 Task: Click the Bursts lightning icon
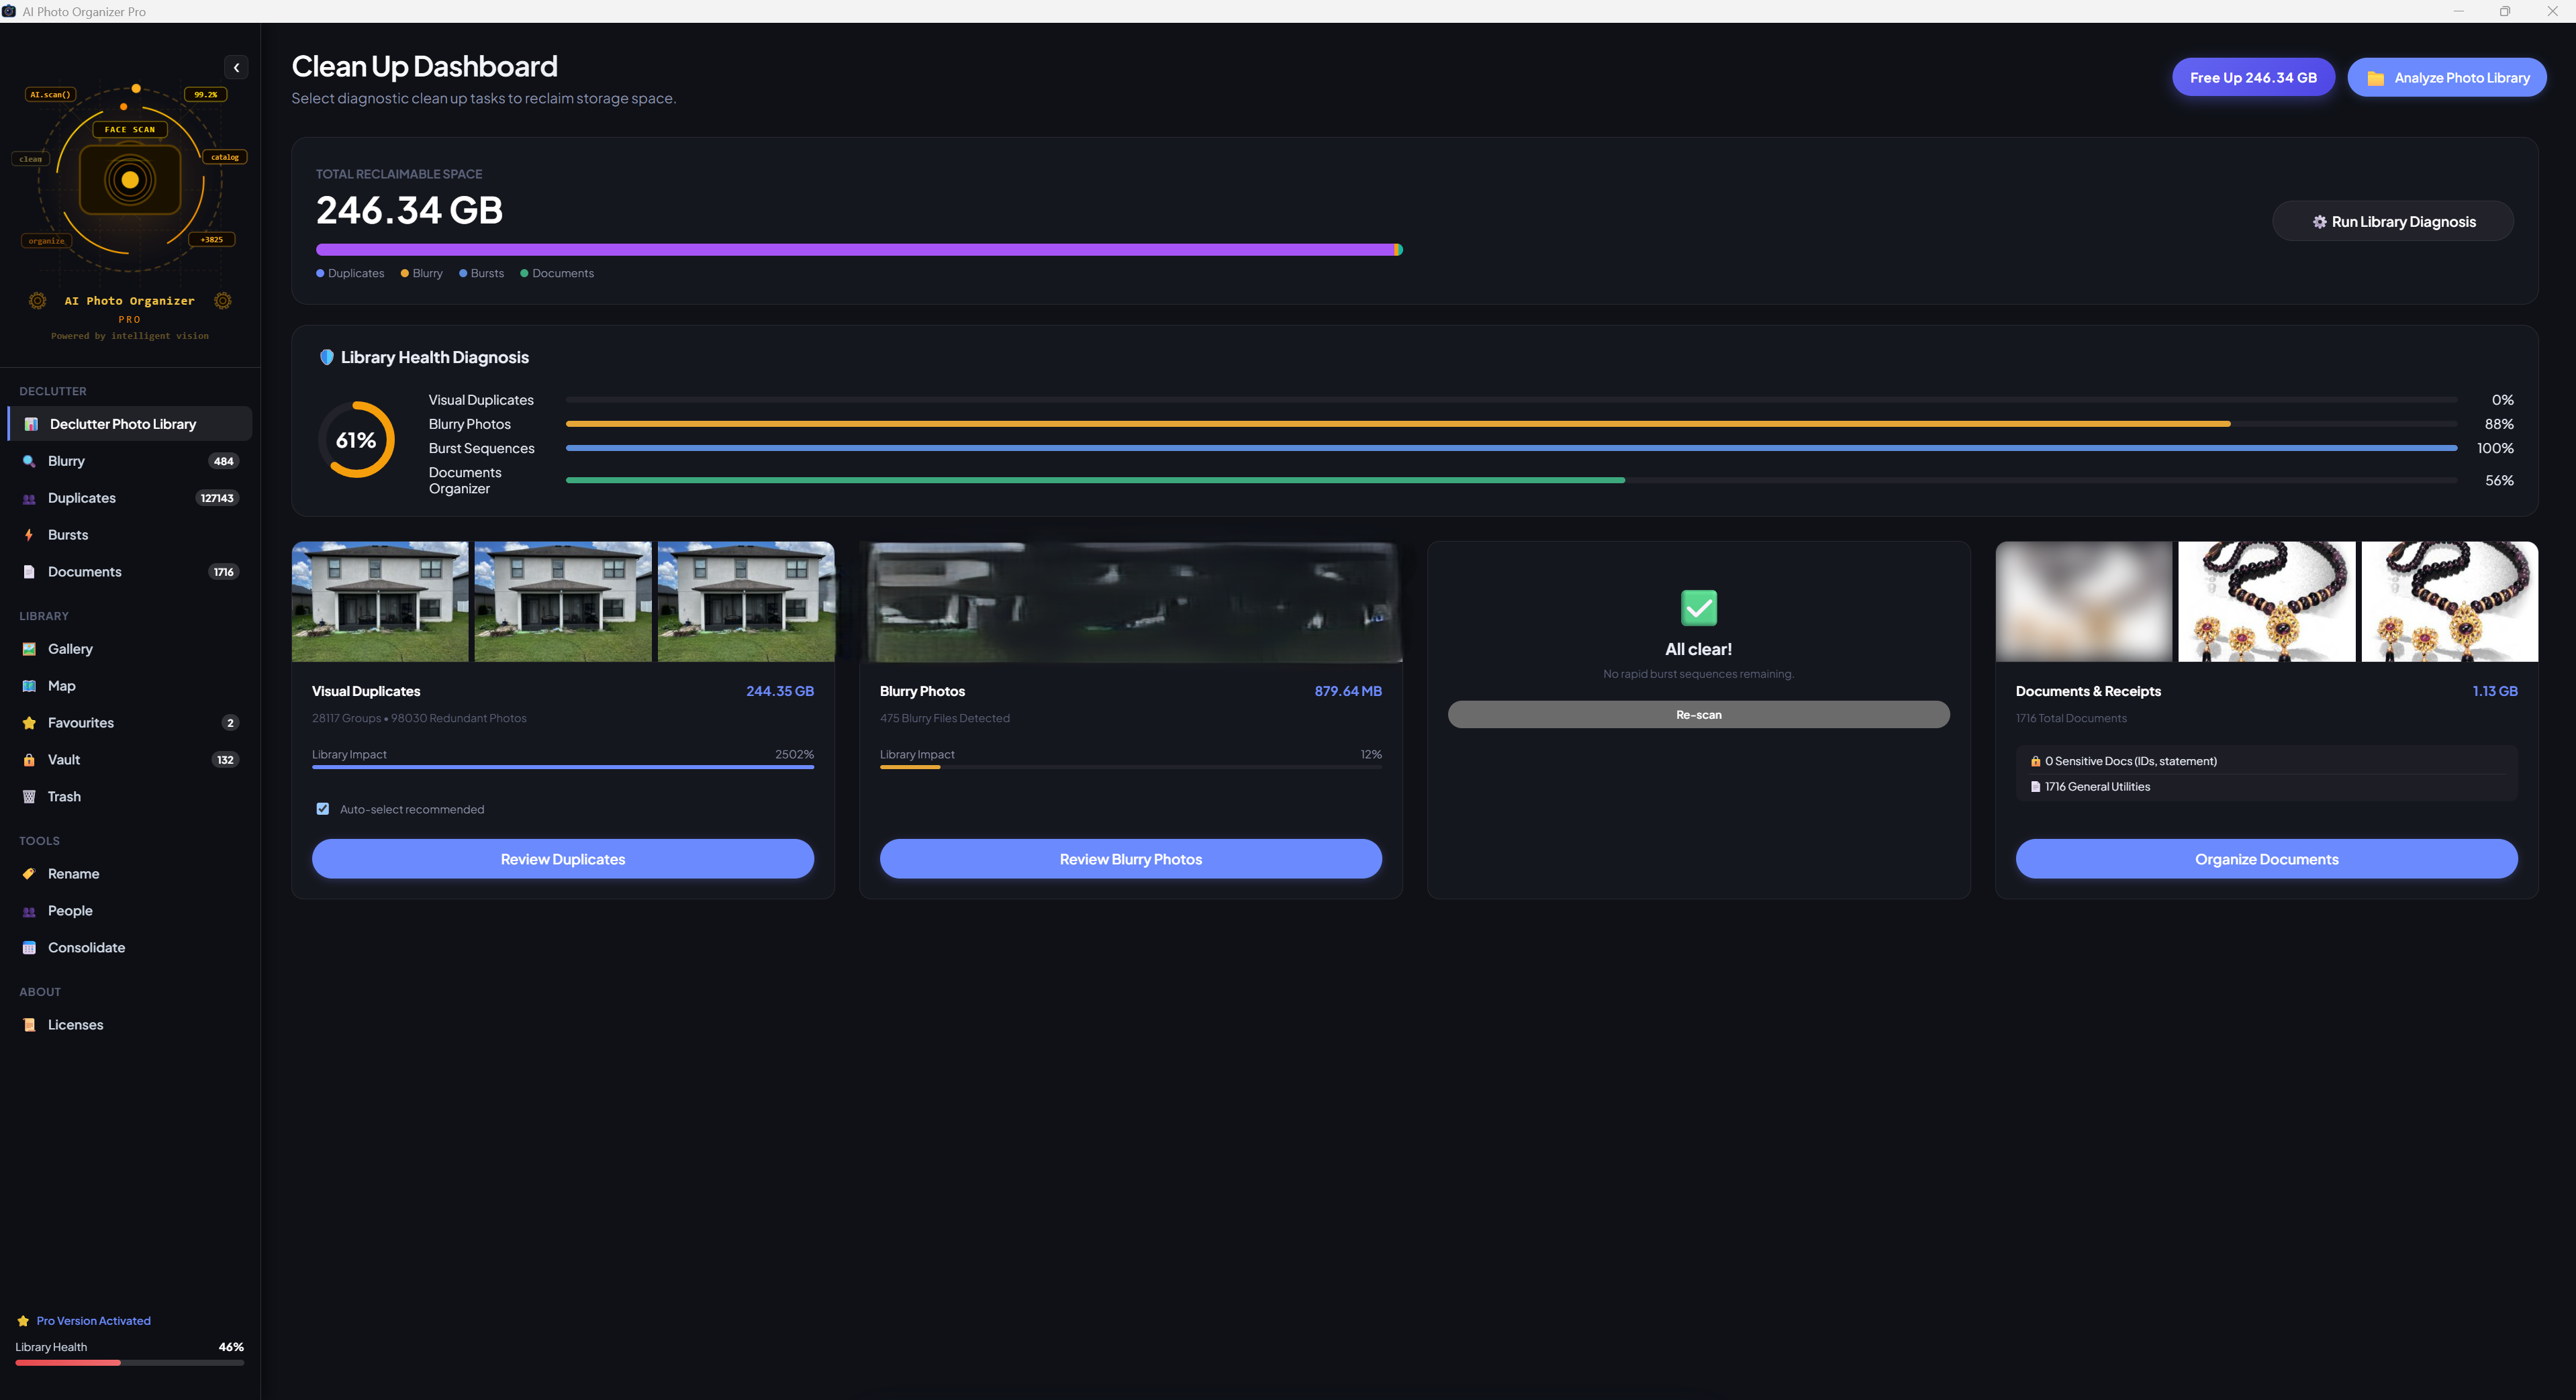(29, 535)
